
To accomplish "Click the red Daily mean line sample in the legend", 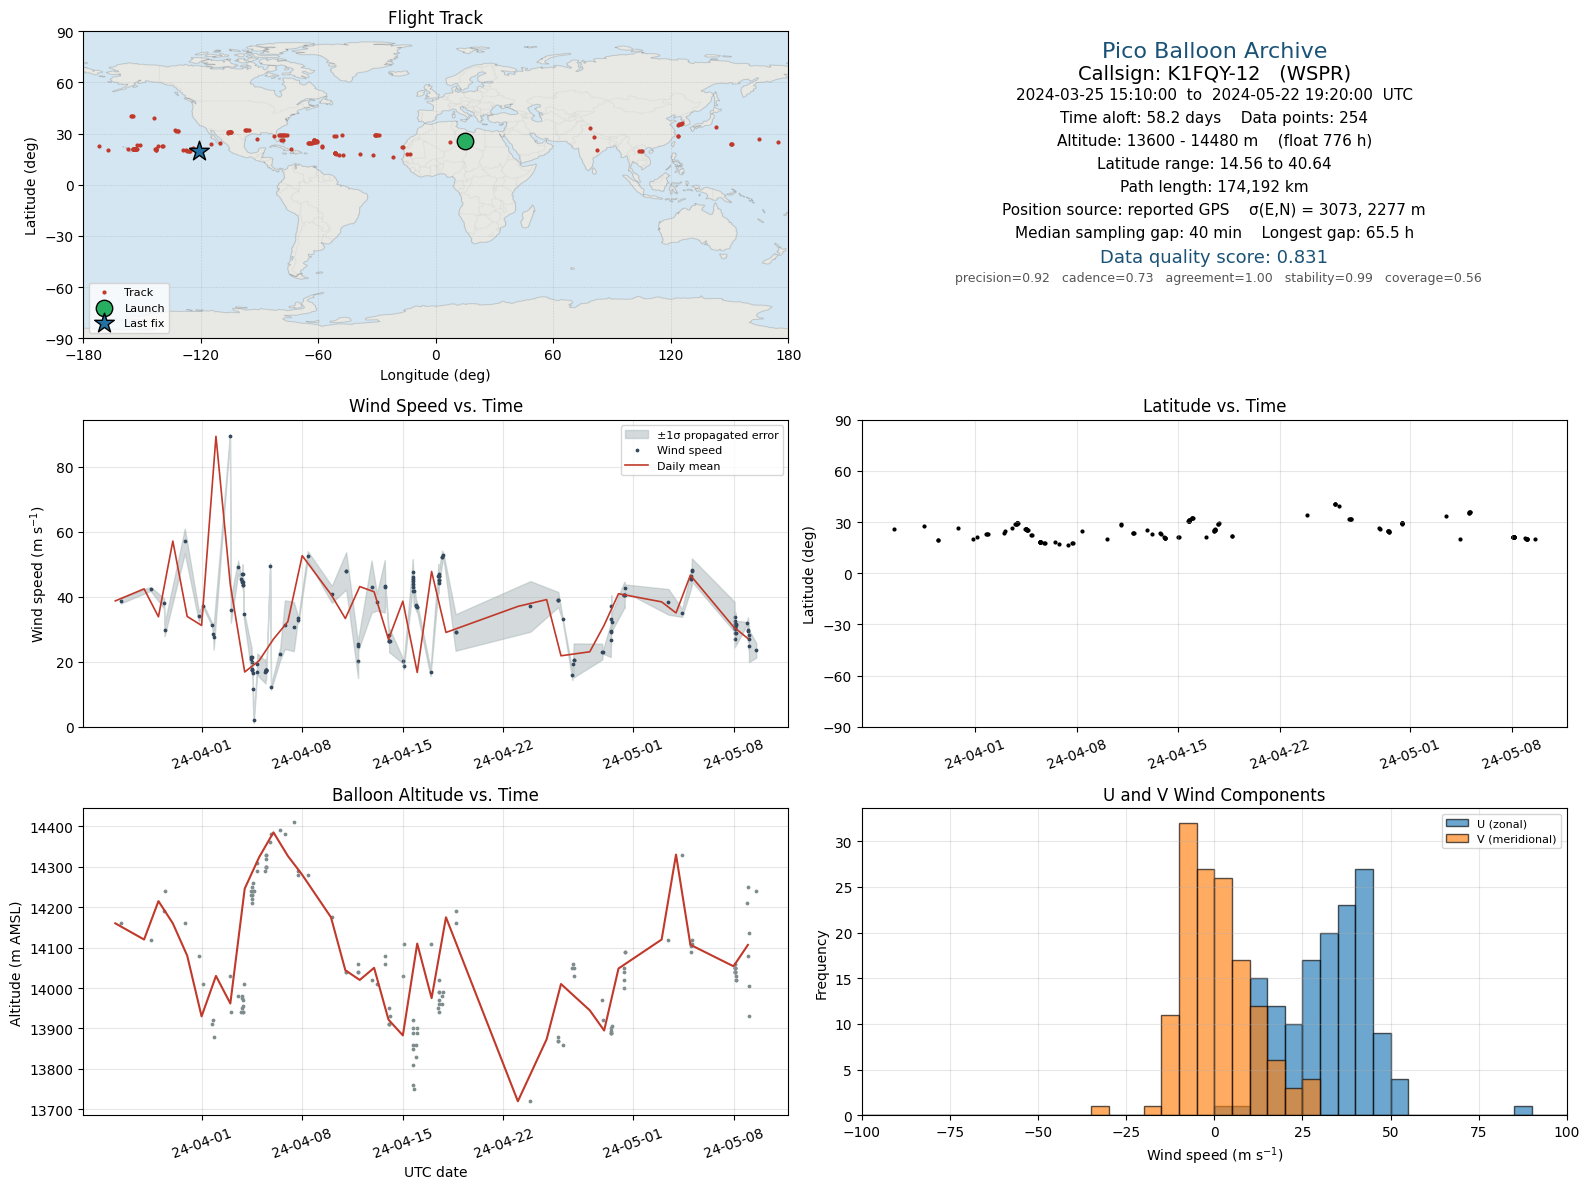I will coord(637,466).
